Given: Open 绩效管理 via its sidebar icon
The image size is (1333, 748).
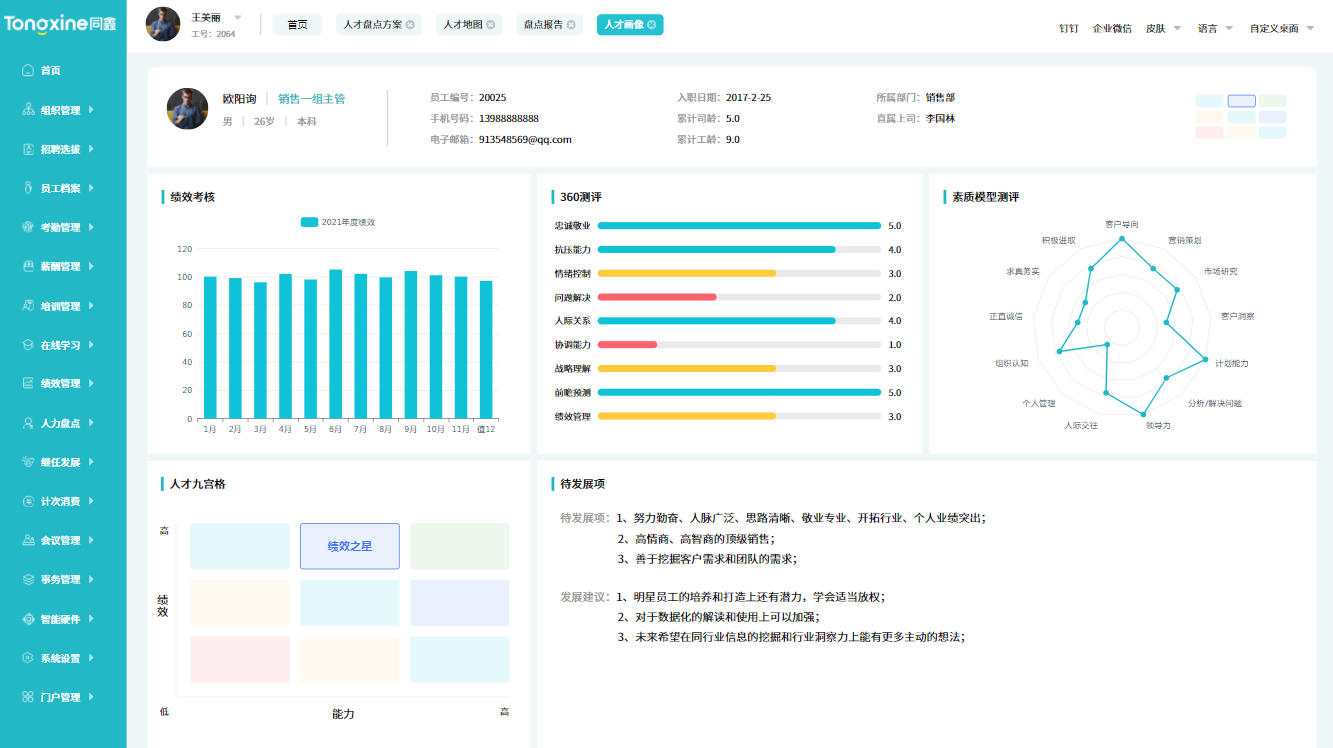Looking at the screenshot, I should [x=25, y=383].
